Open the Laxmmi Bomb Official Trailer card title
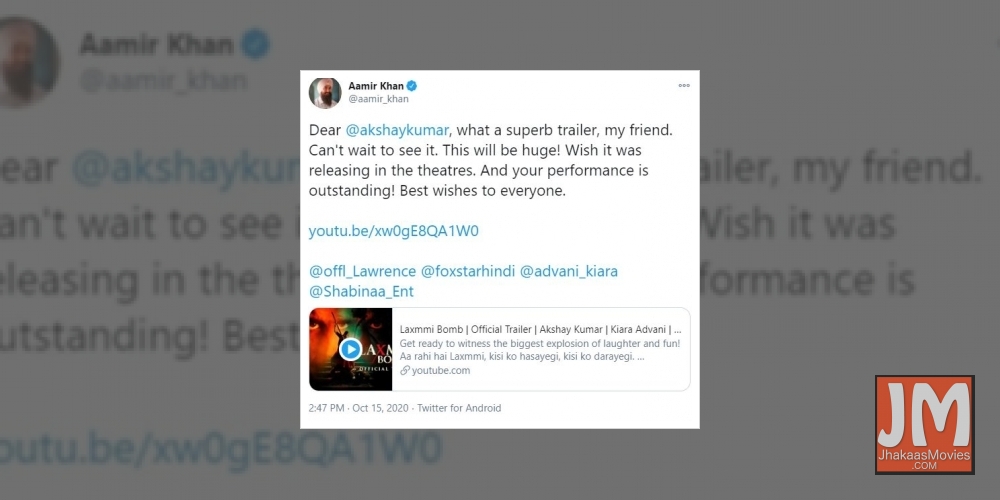The image size is (1000, 500). [540, 330]
